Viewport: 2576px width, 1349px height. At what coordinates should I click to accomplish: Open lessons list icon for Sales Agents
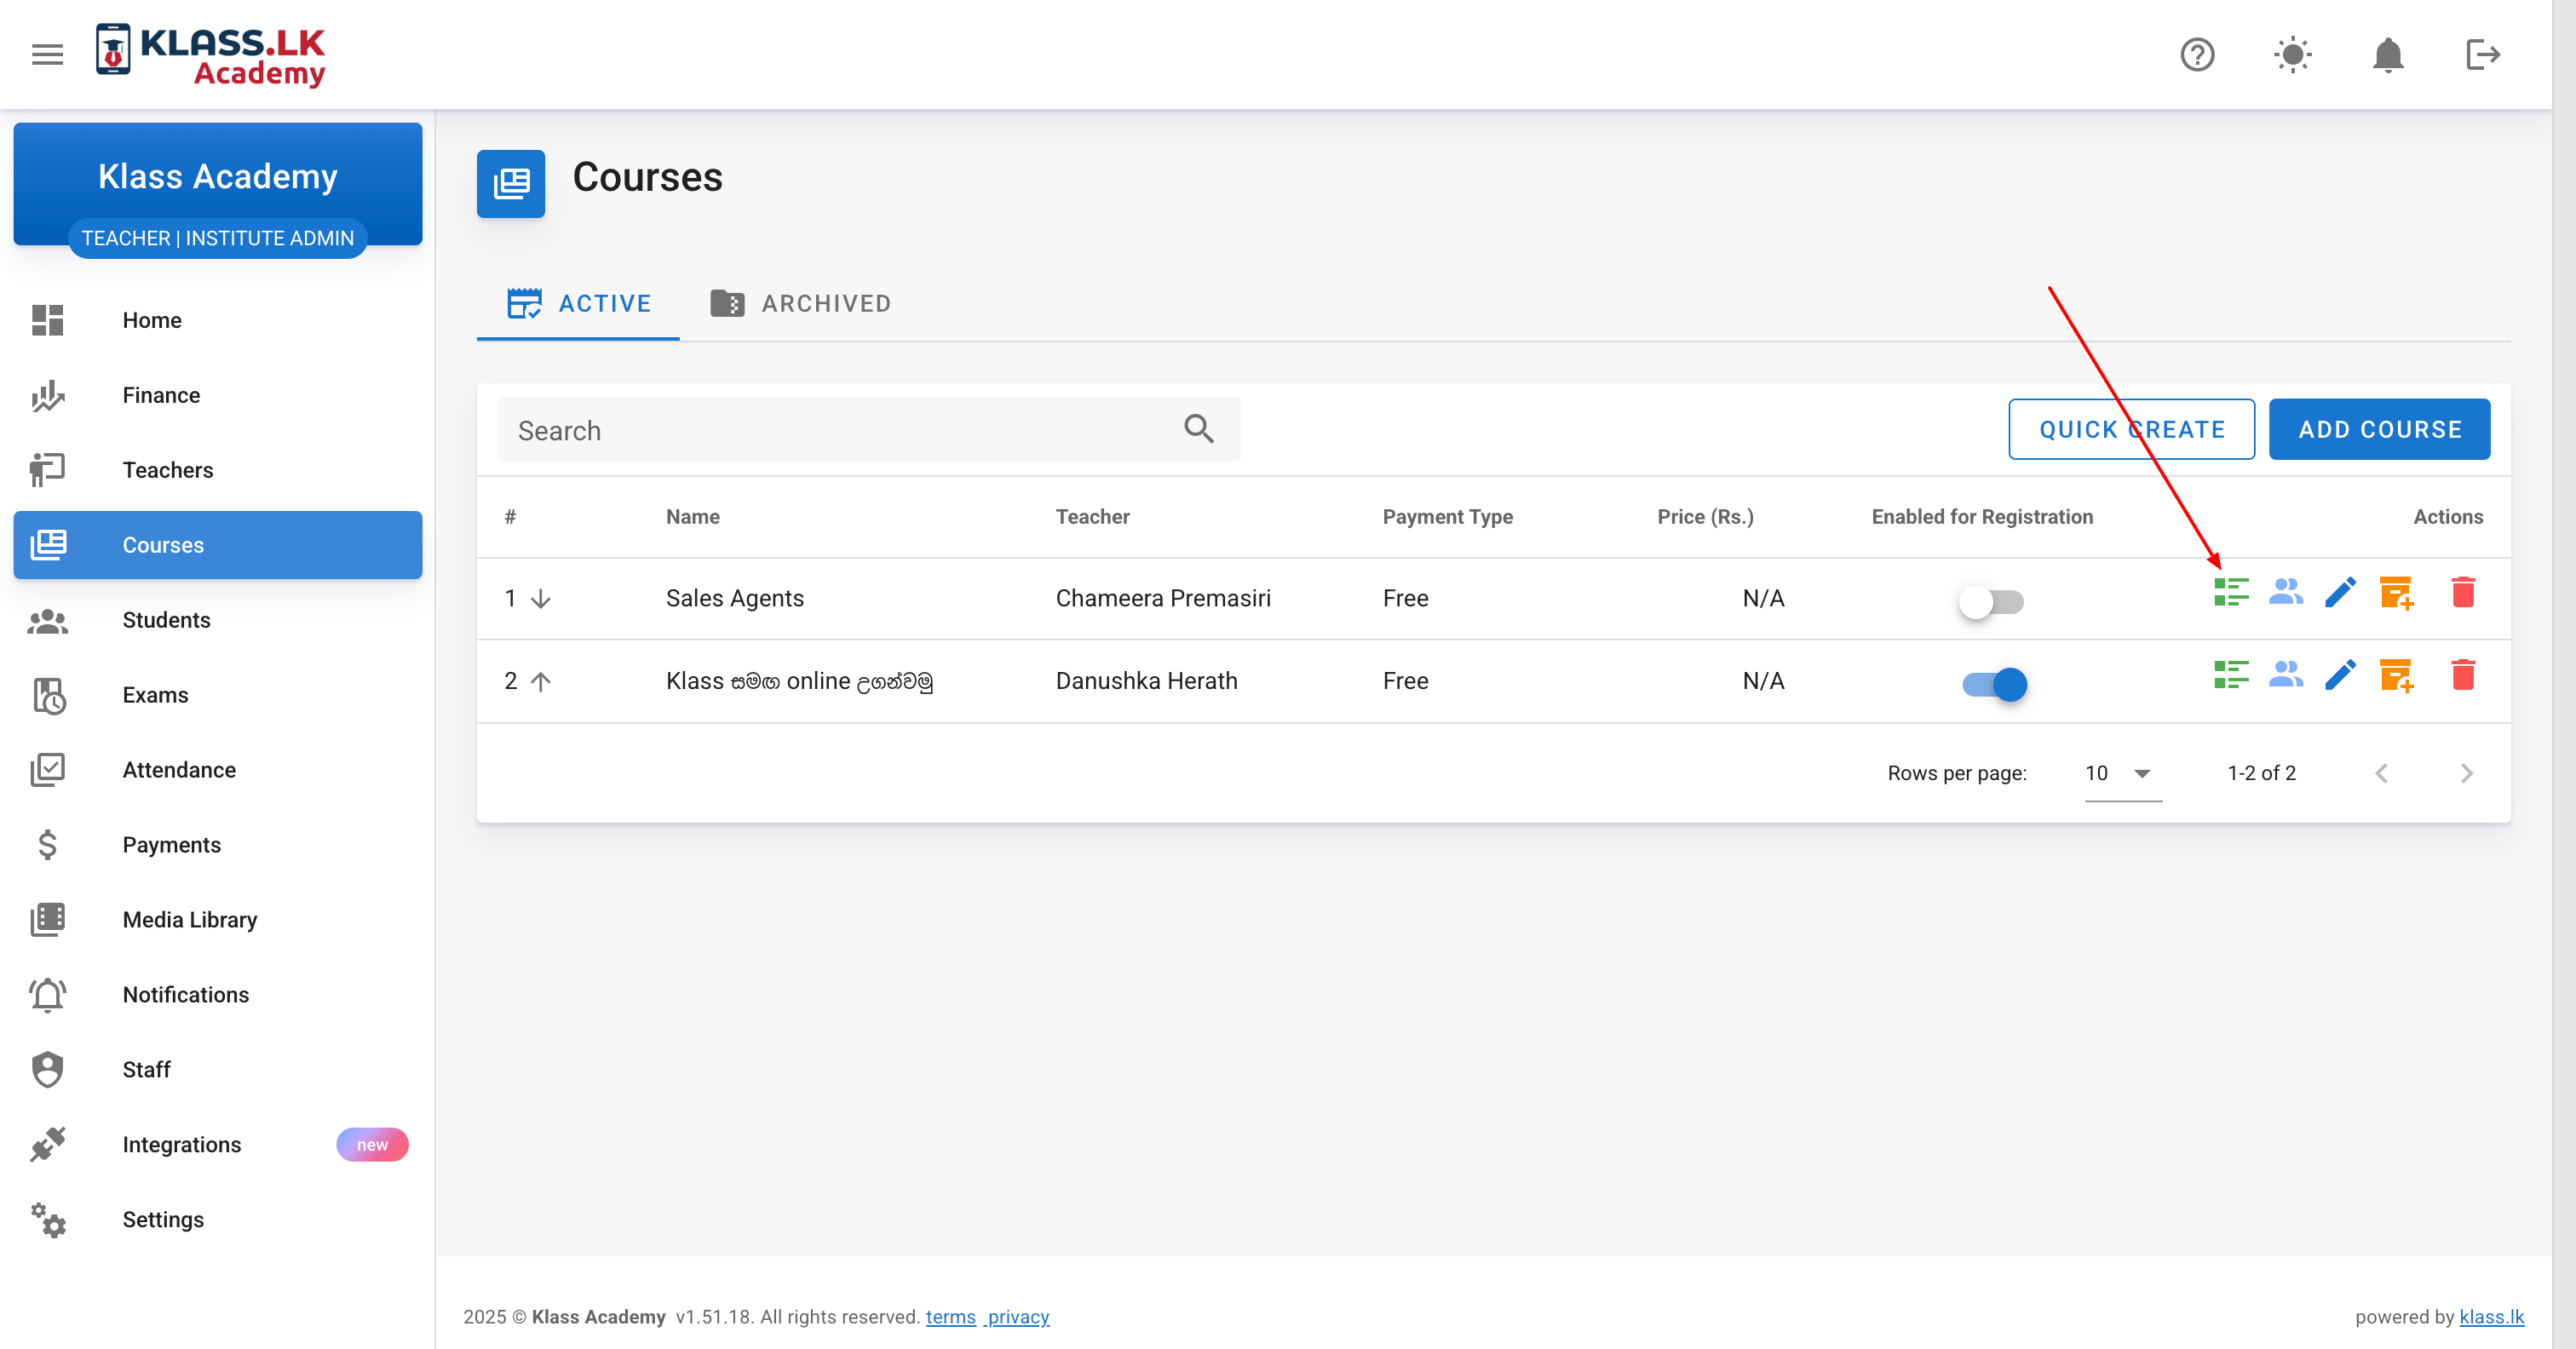point(2230,593)
